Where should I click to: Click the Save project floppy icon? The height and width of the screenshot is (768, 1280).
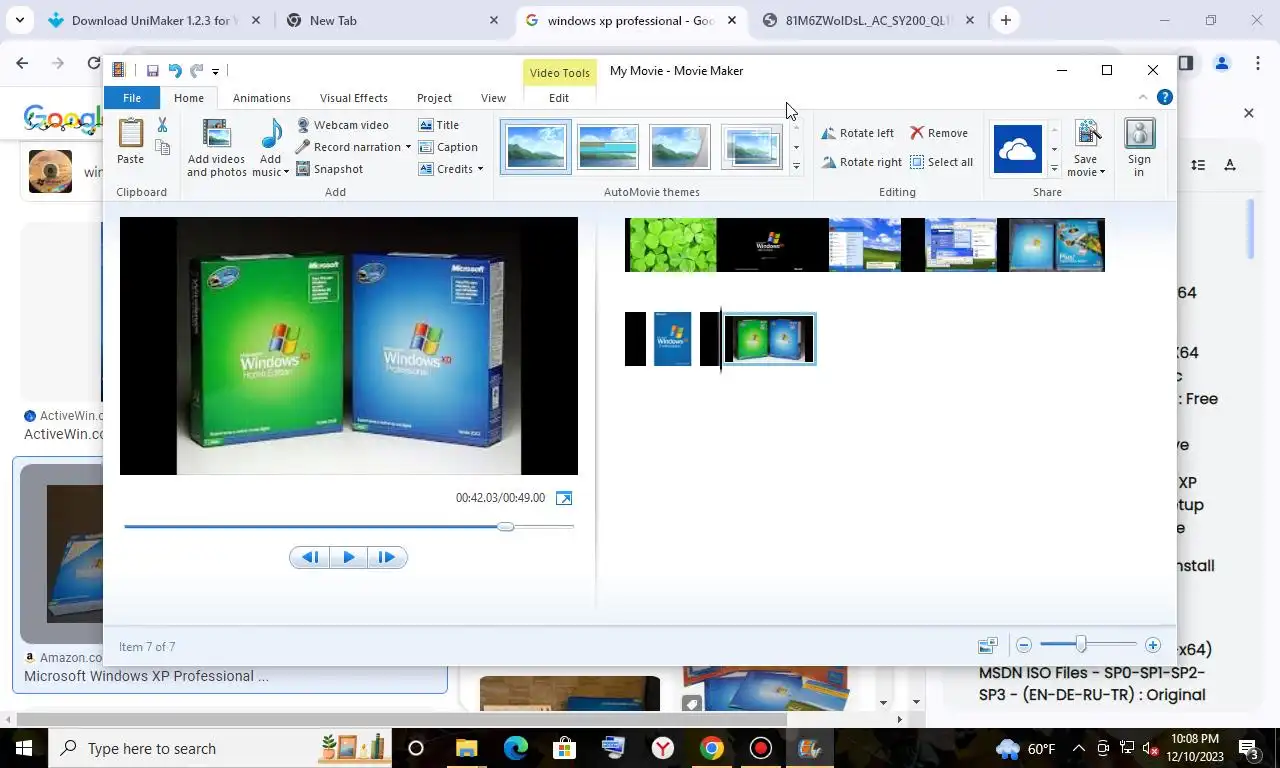152,70
